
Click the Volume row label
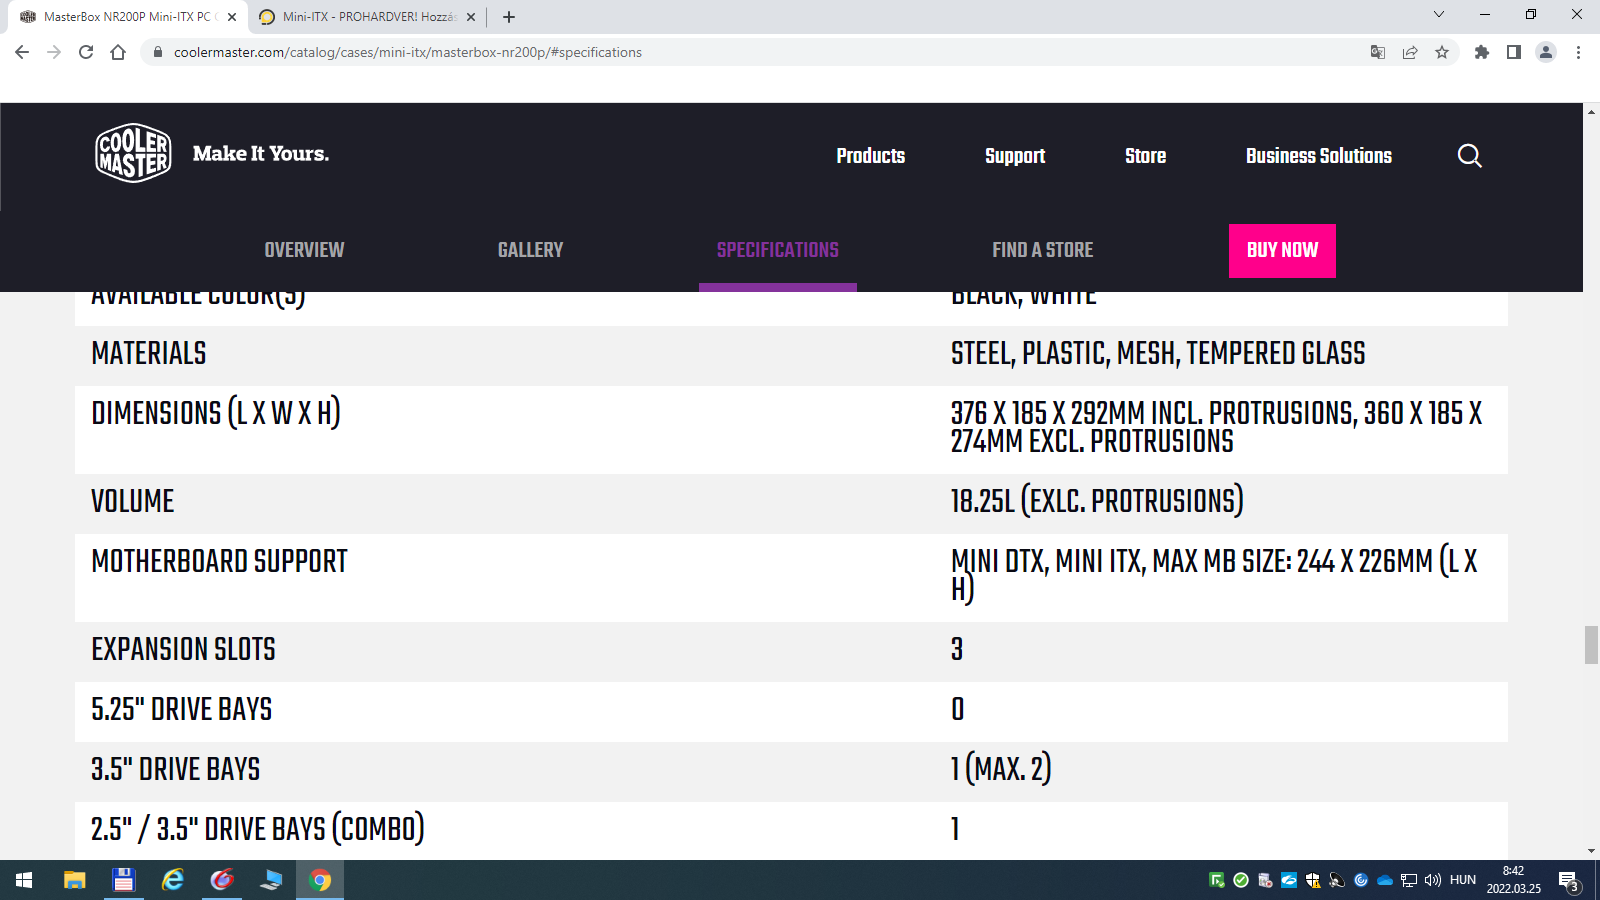click(x=133, y=502)
